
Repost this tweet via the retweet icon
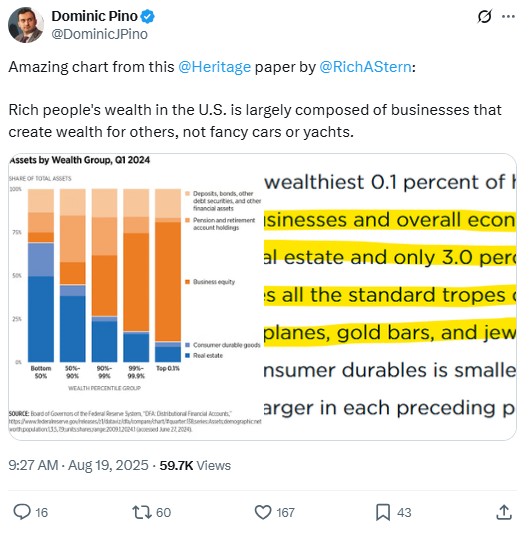pyautogui.click(x=142, y=512)
